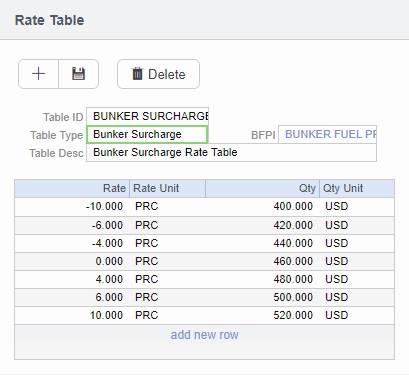Click the plus icon to add new table

[38, 74]
